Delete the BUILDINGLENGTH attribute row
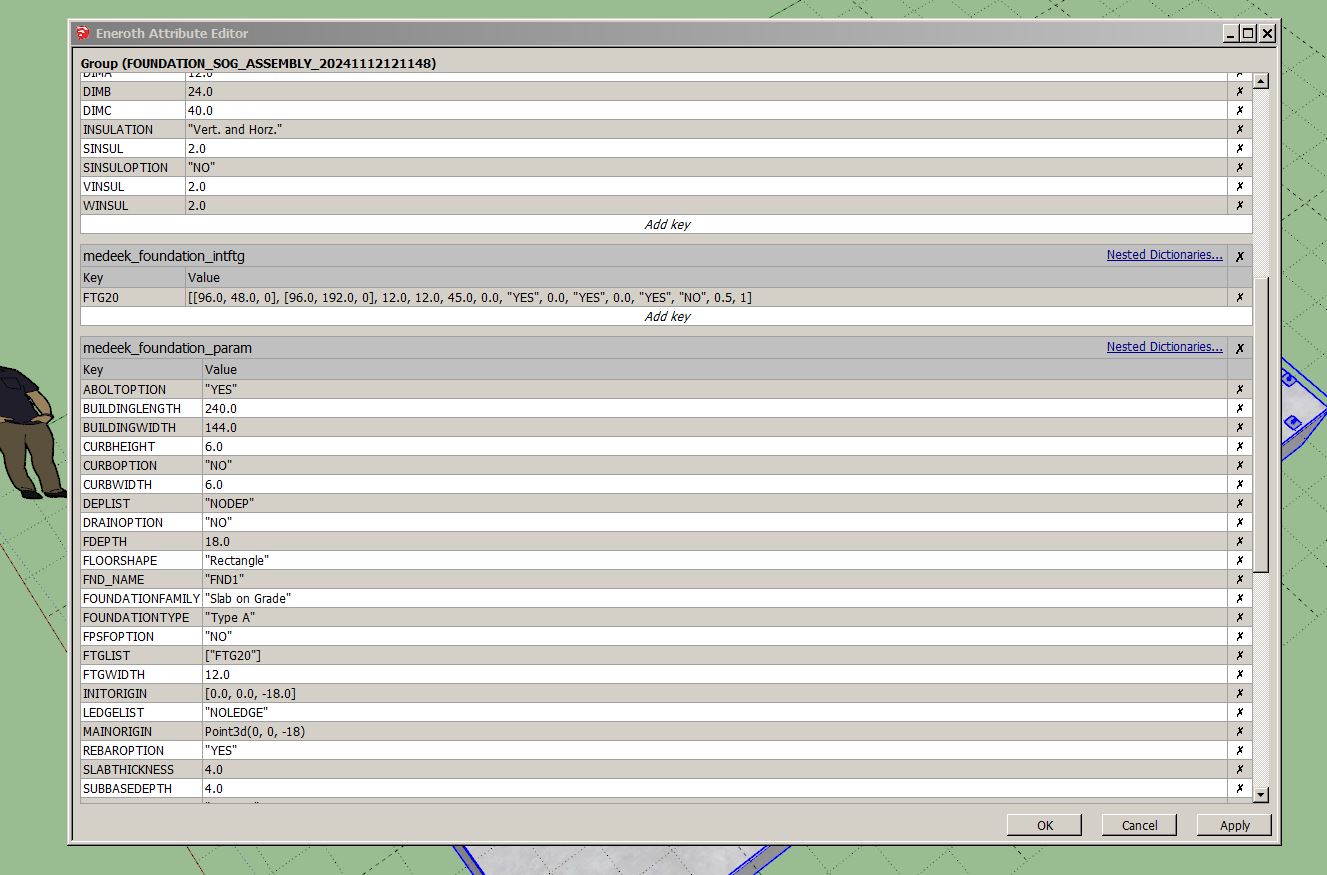1327x875 pixels. pyautogui.click(x=1239, y=408)
